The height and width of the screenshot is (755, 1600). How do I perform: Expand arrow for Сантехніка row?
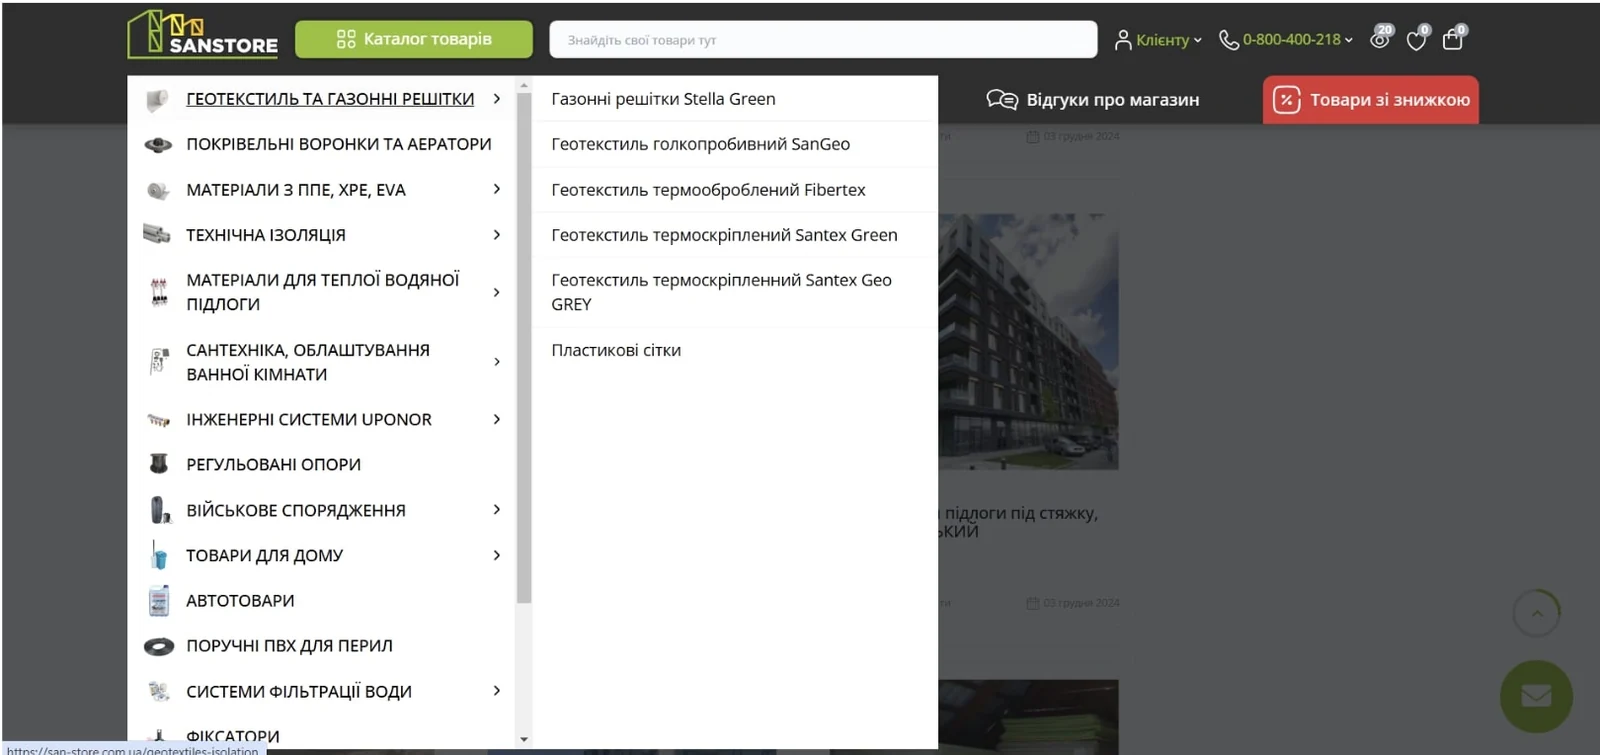[x=497, y=362]
